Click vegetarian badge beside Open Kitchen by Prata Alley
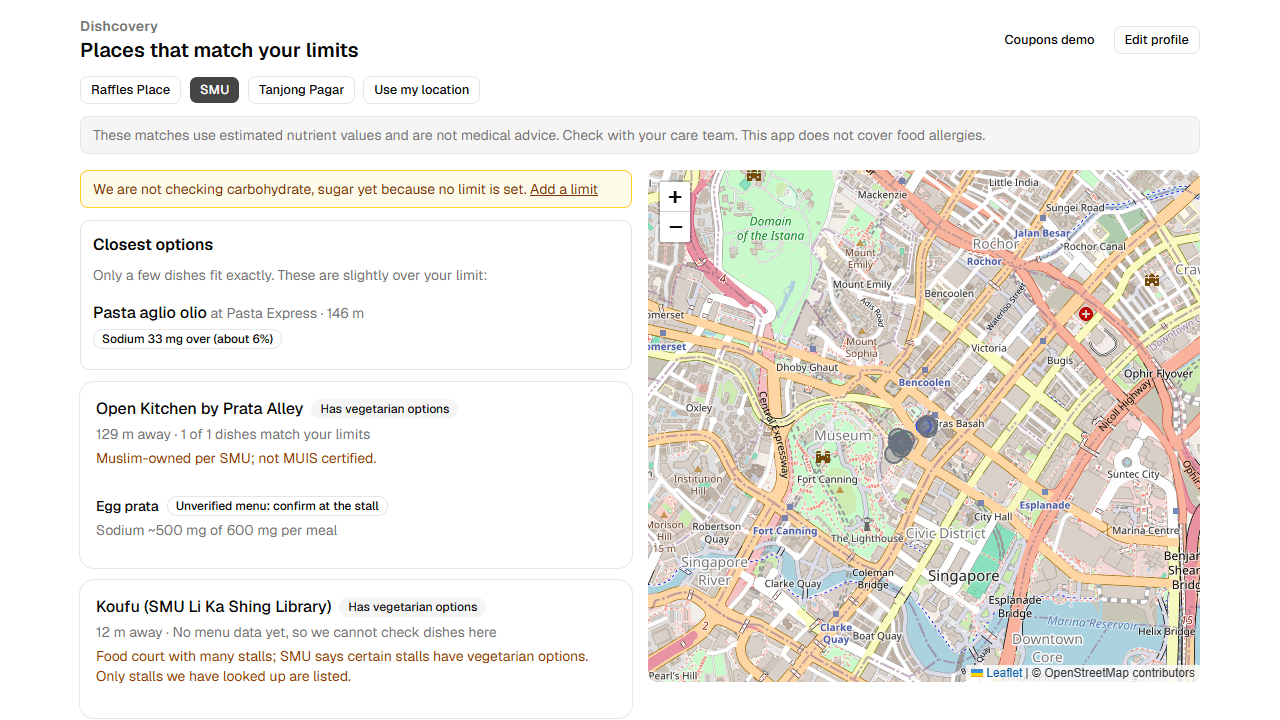Viewport: 1280px width, 720px height. 384,409
